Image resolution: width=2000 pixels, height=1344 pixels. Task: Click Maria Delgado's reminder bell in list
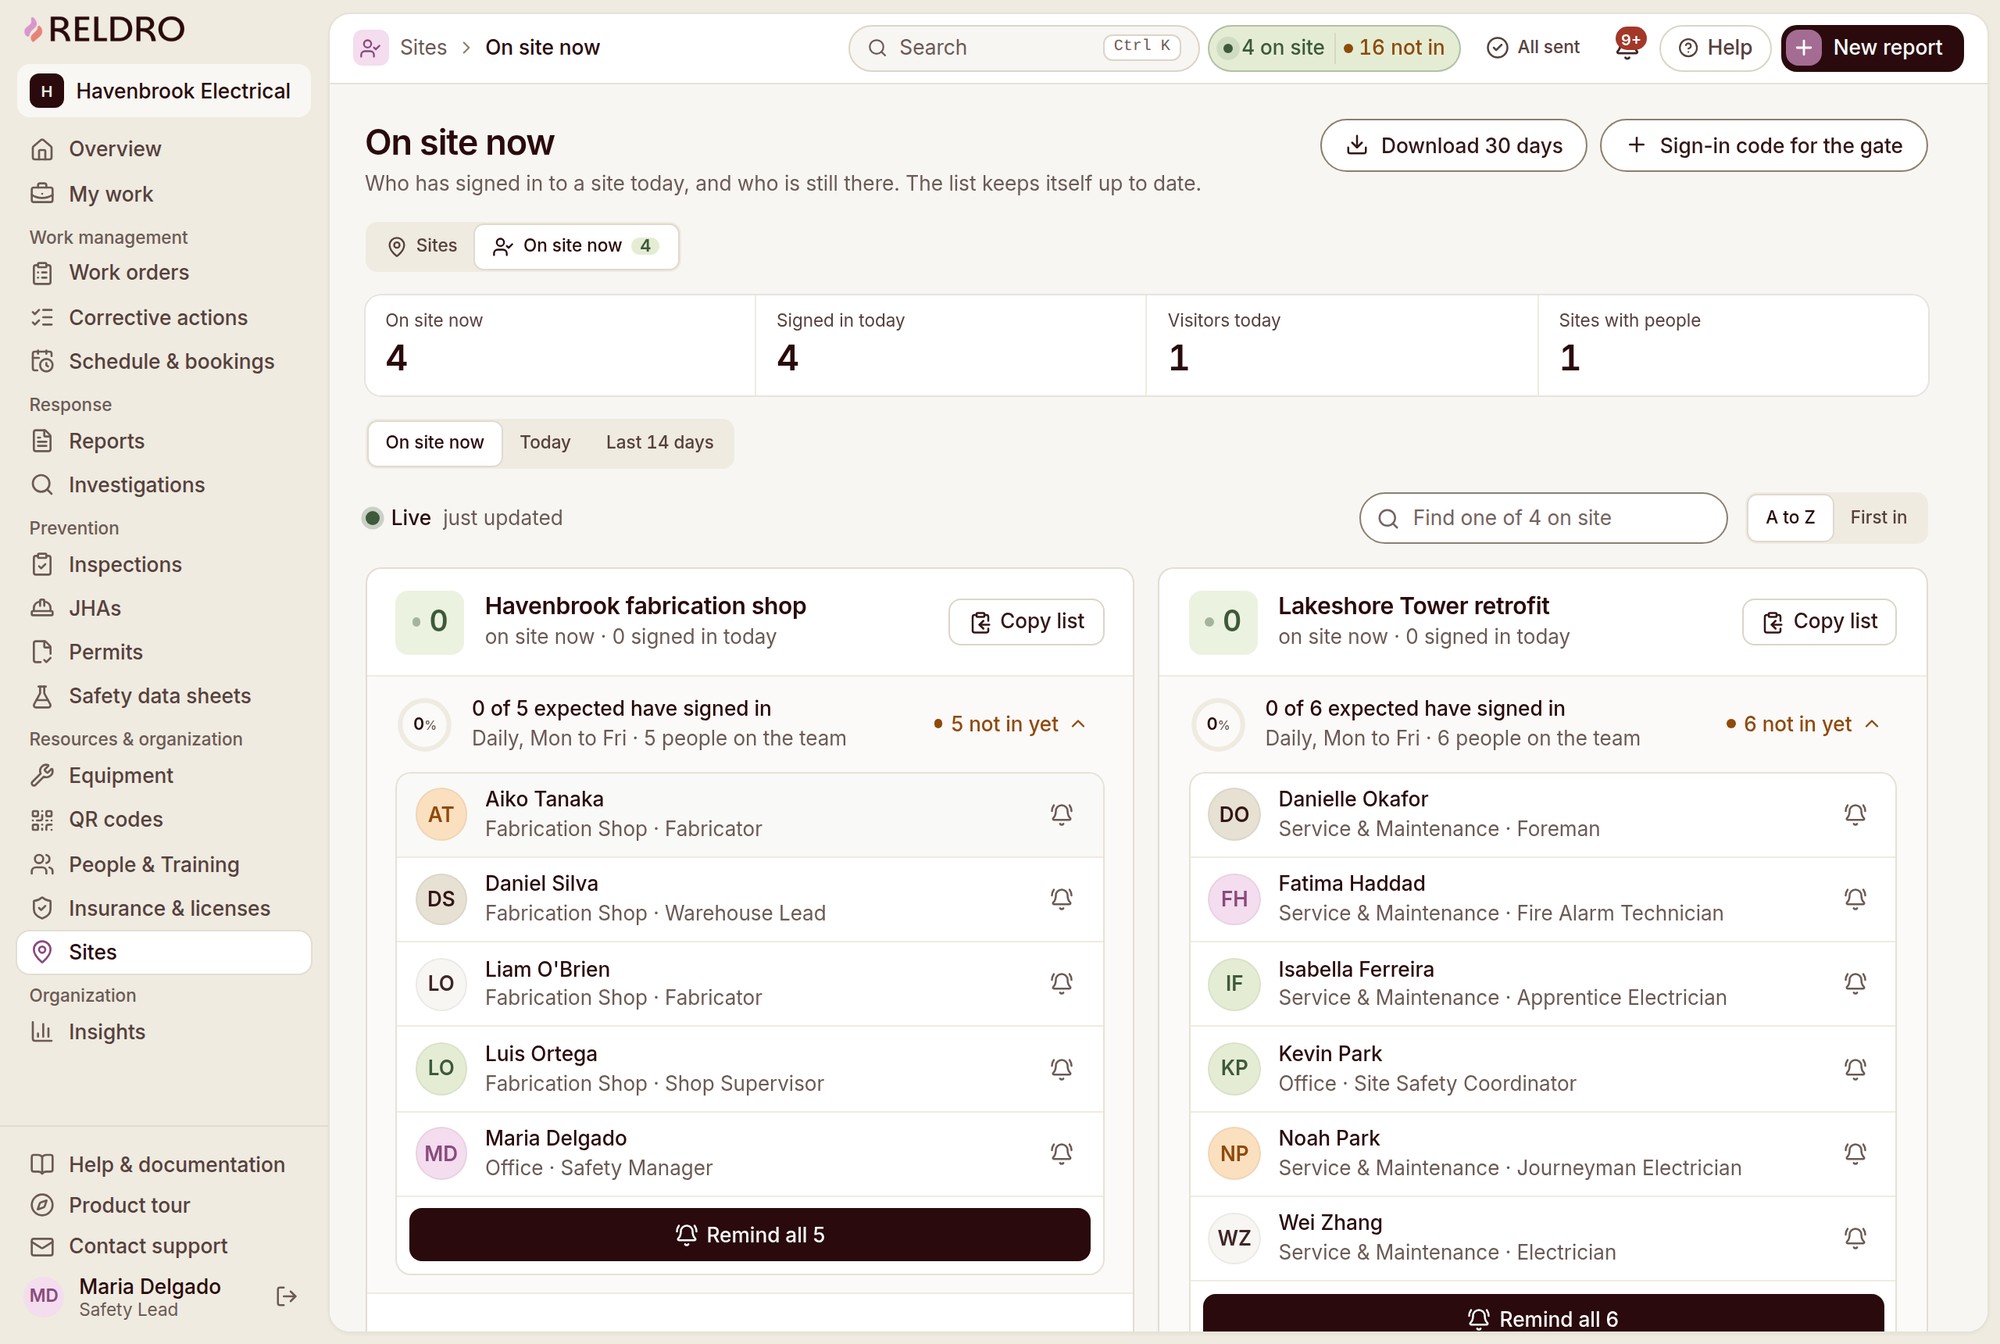(1061, 1153)
